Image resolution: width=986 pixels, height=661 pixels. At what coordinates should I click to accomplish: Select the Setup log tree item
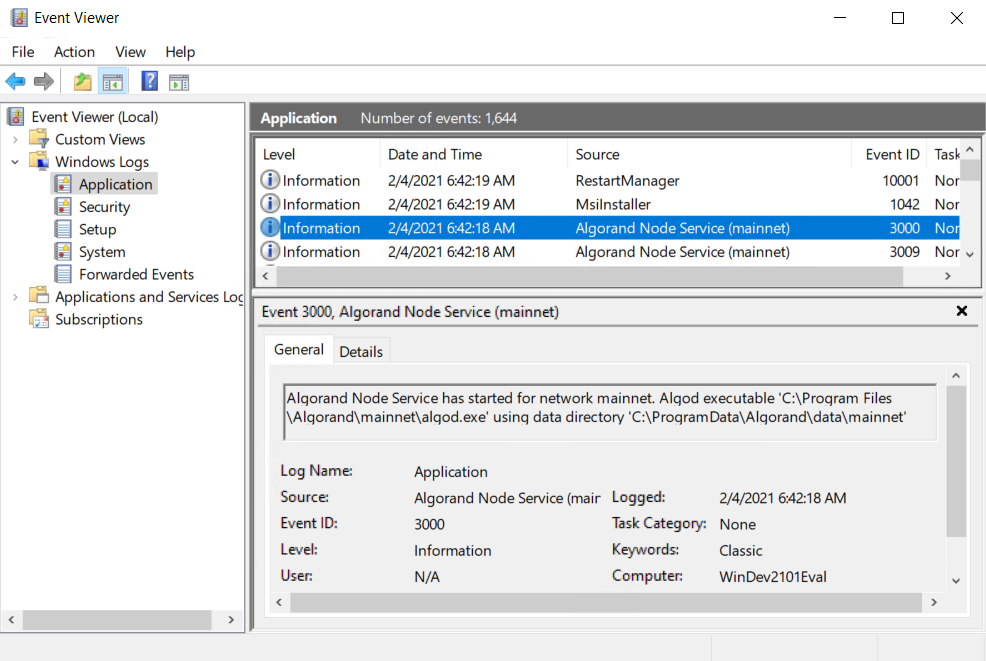point(97,230)
